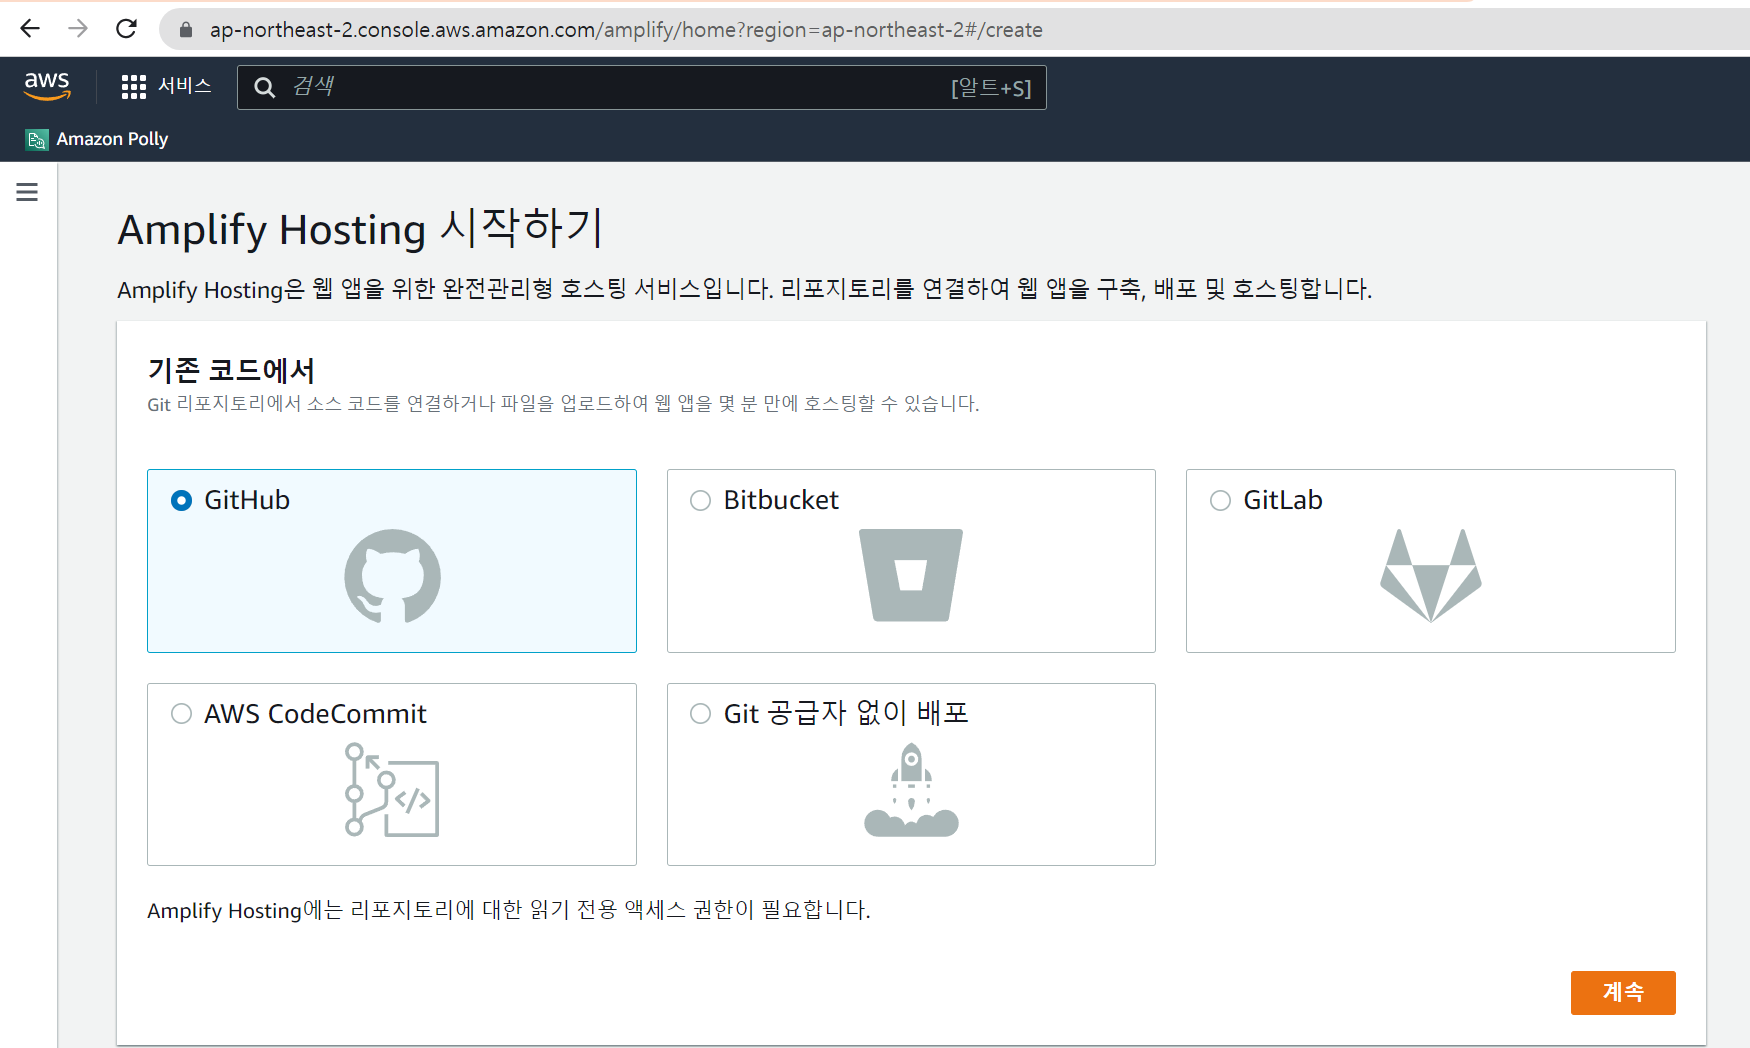Open Amazon Polly bookmark link
1750x1048 pixels.
[x=112, y=139]
